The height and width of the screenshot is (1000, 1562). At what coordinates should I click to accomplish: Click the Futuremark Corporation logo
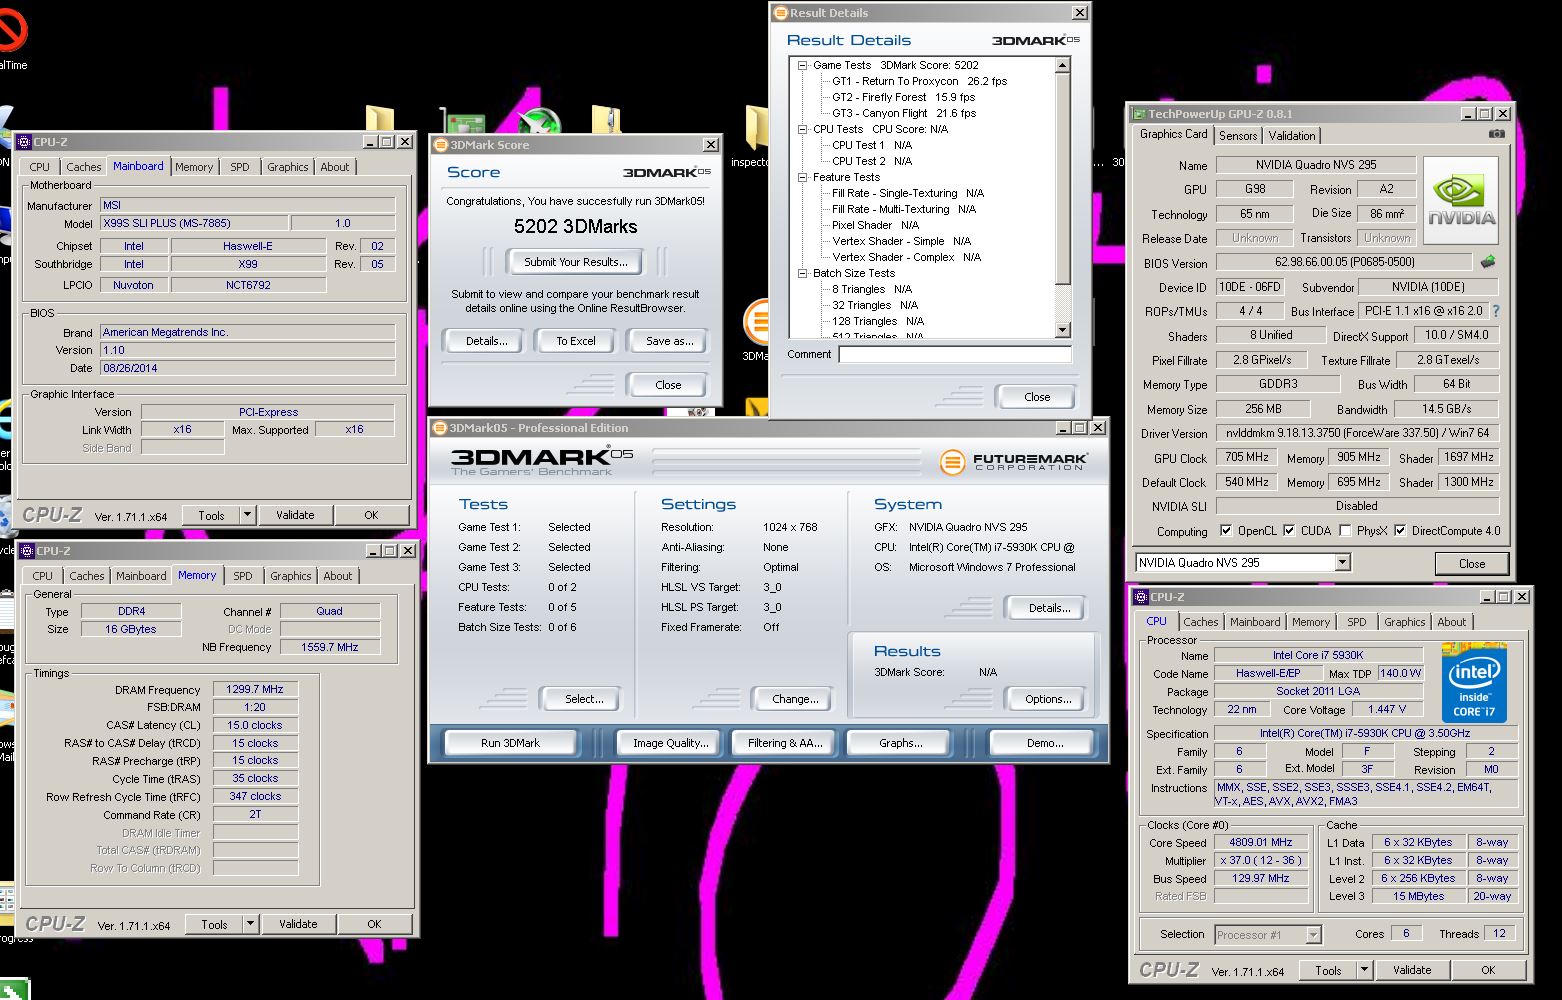tap(1014, 462)
